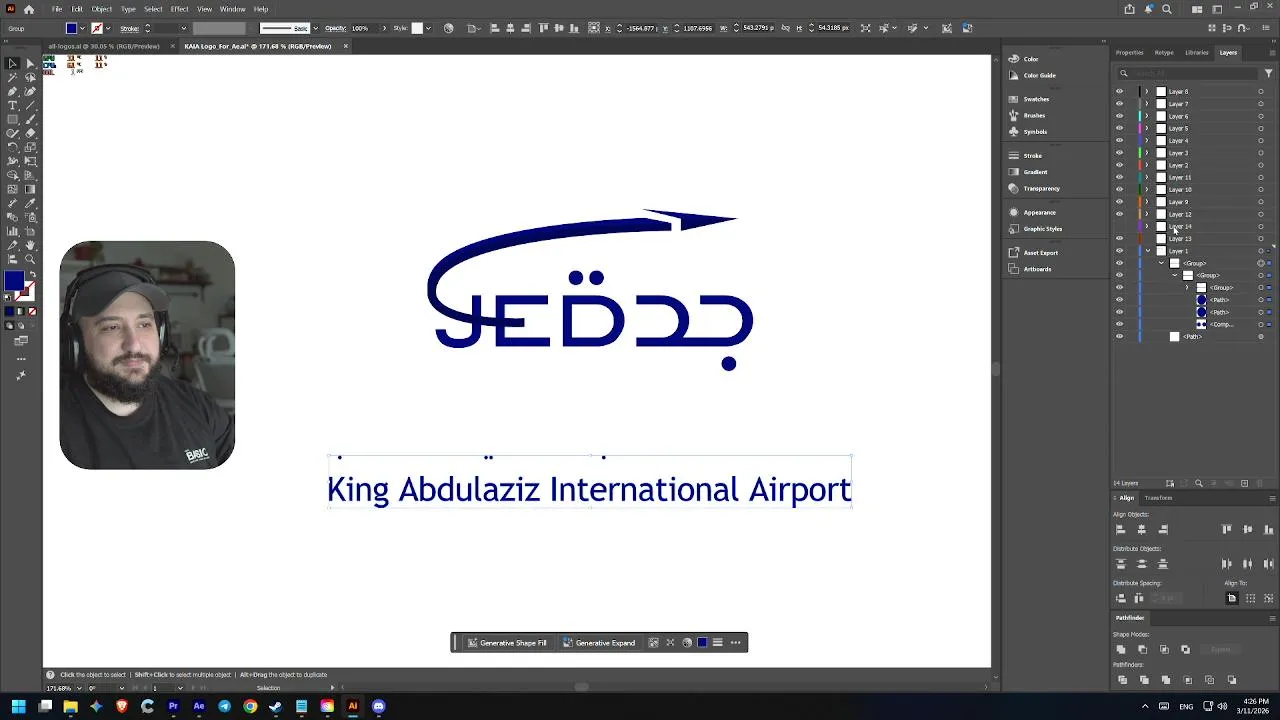
Task: Click Horizontal Align Center in Align panel
Action: [x=1141, y=529]
